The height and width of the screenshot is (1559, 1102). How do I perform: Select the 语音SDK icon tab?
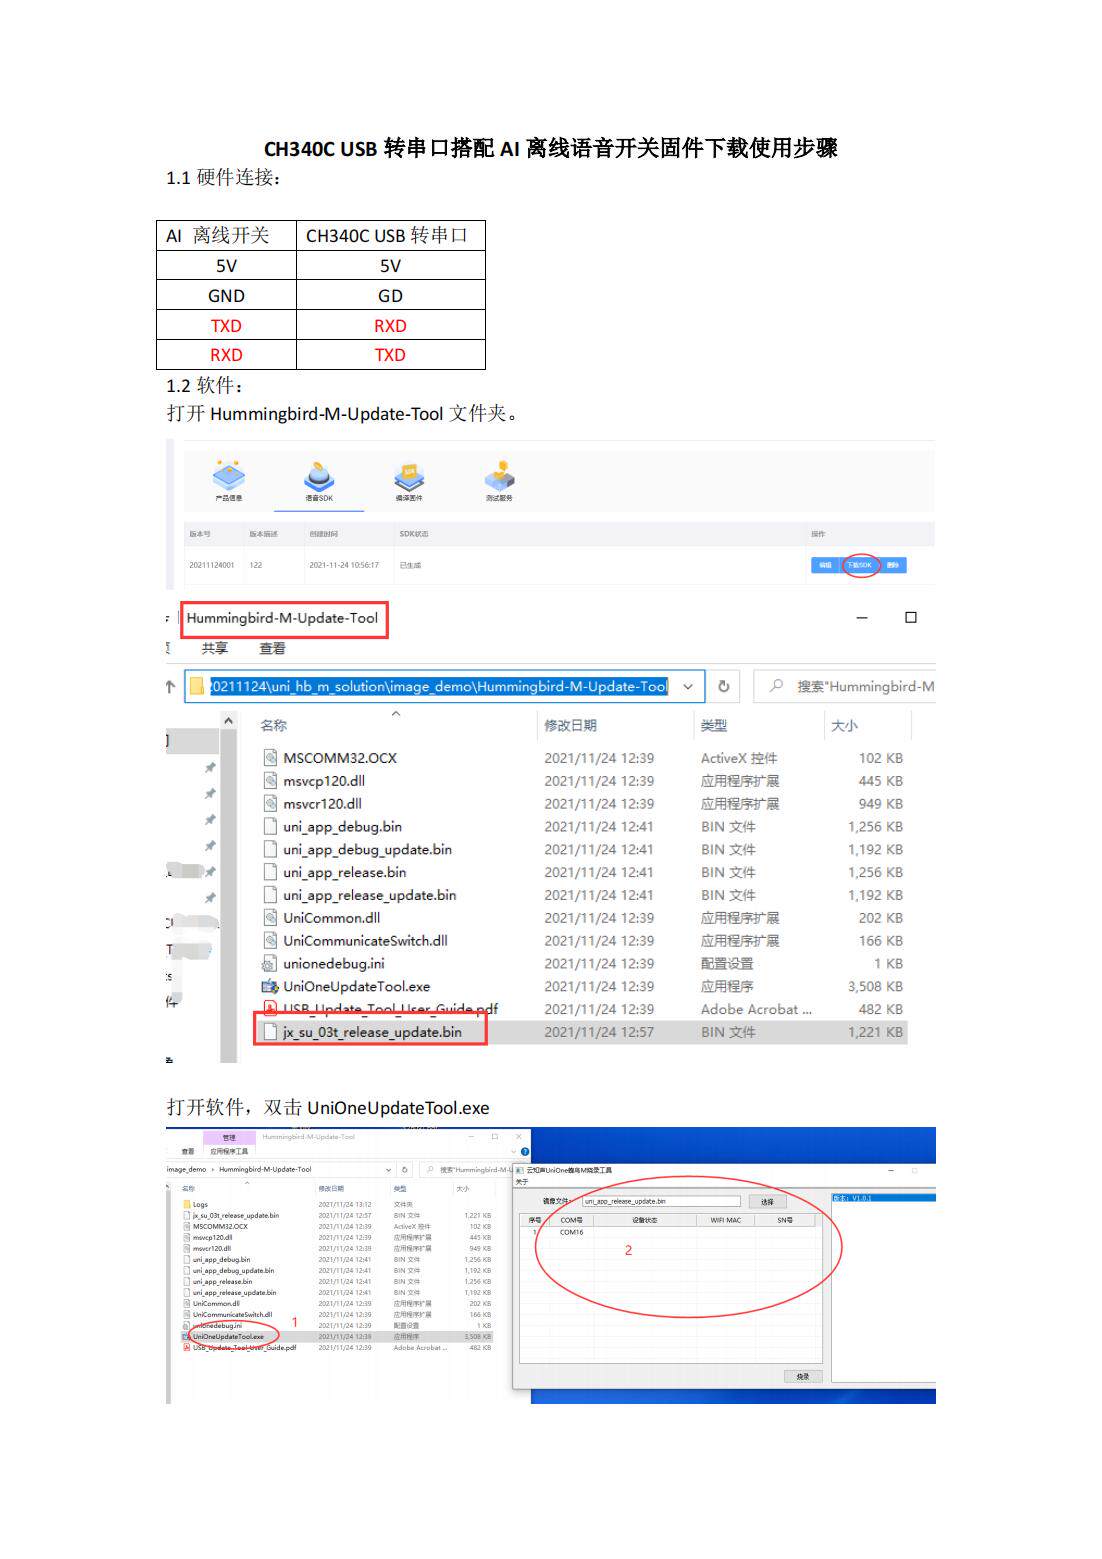click(x=319, y=481)
